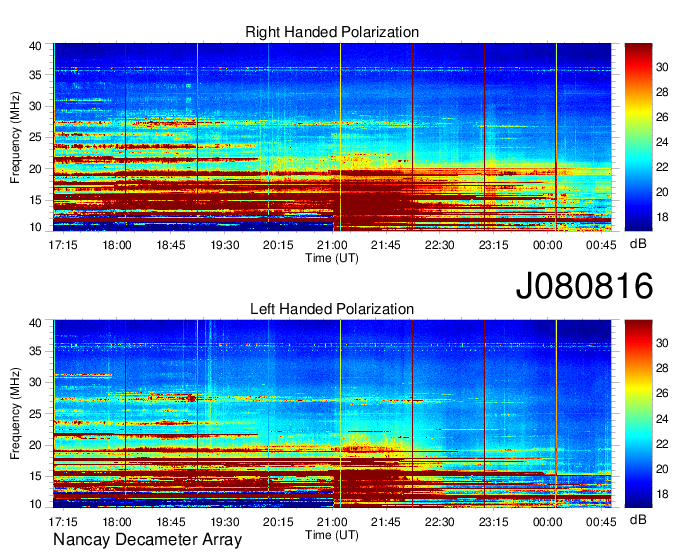Click the 21:45 time tick of Right Handed plot
680x552 pixels.
pyautogui.click(x=386, y=245)
